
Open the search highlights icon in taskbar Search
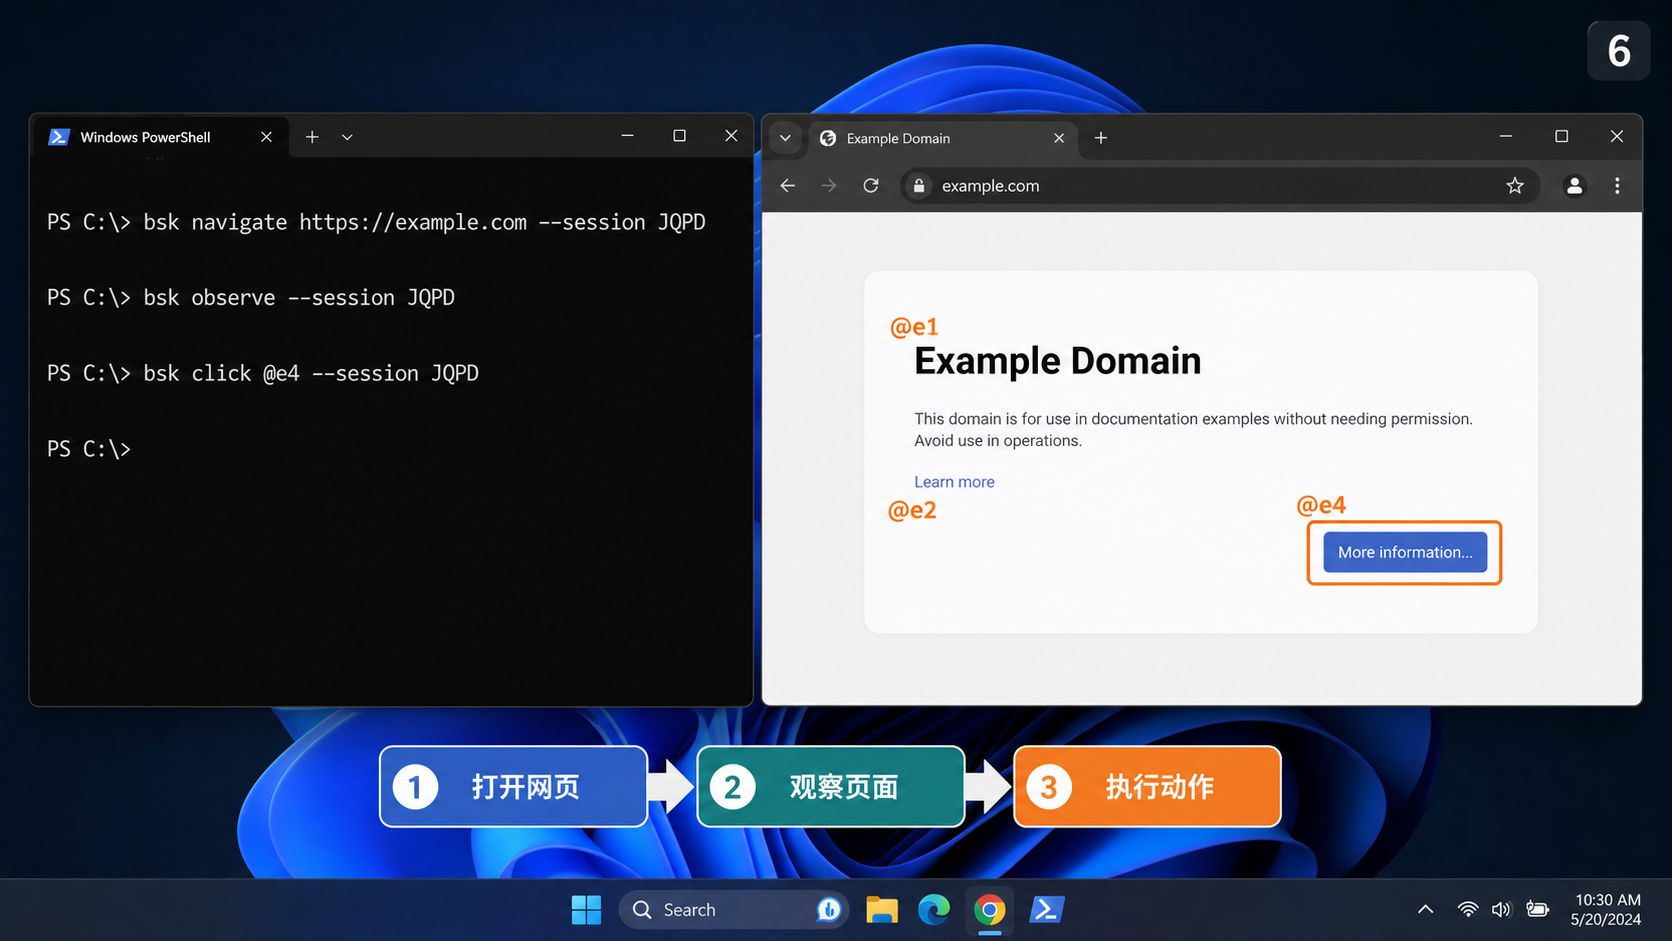pyautogui.click(x=828, y=910)
